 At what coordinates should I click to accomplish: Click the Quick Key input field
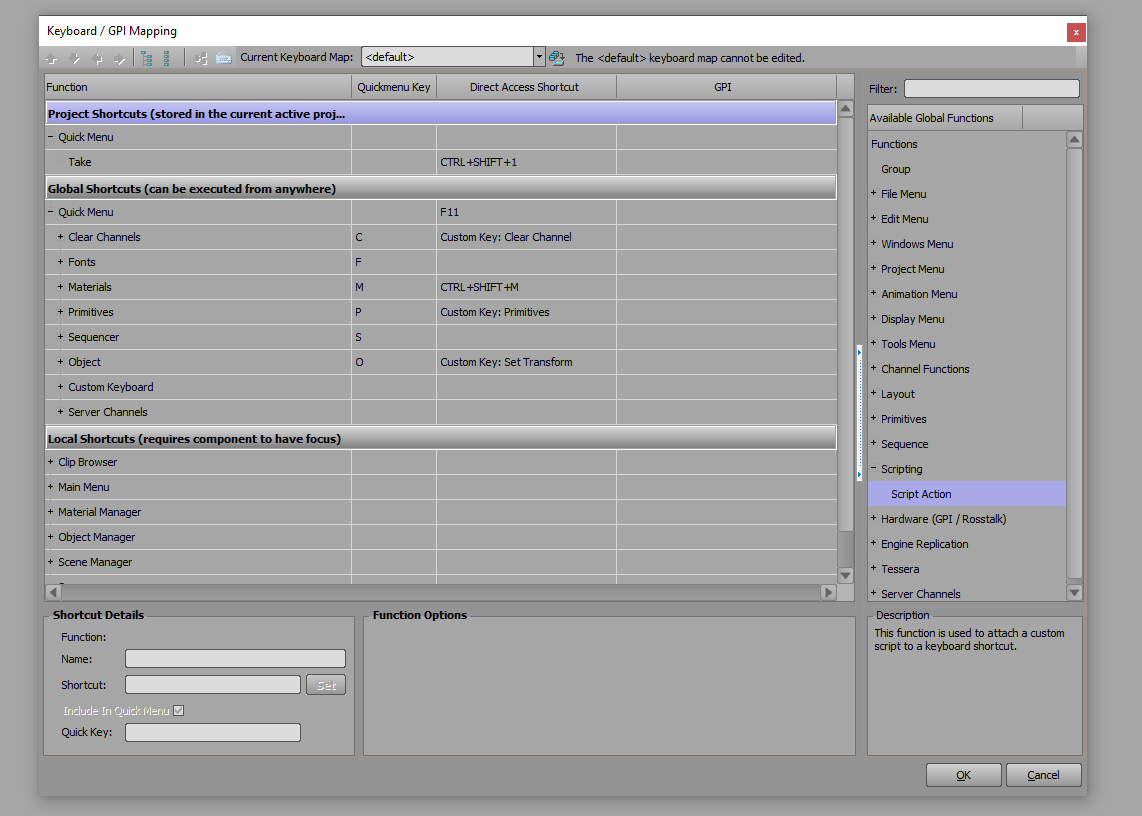[x=213, y=732]
